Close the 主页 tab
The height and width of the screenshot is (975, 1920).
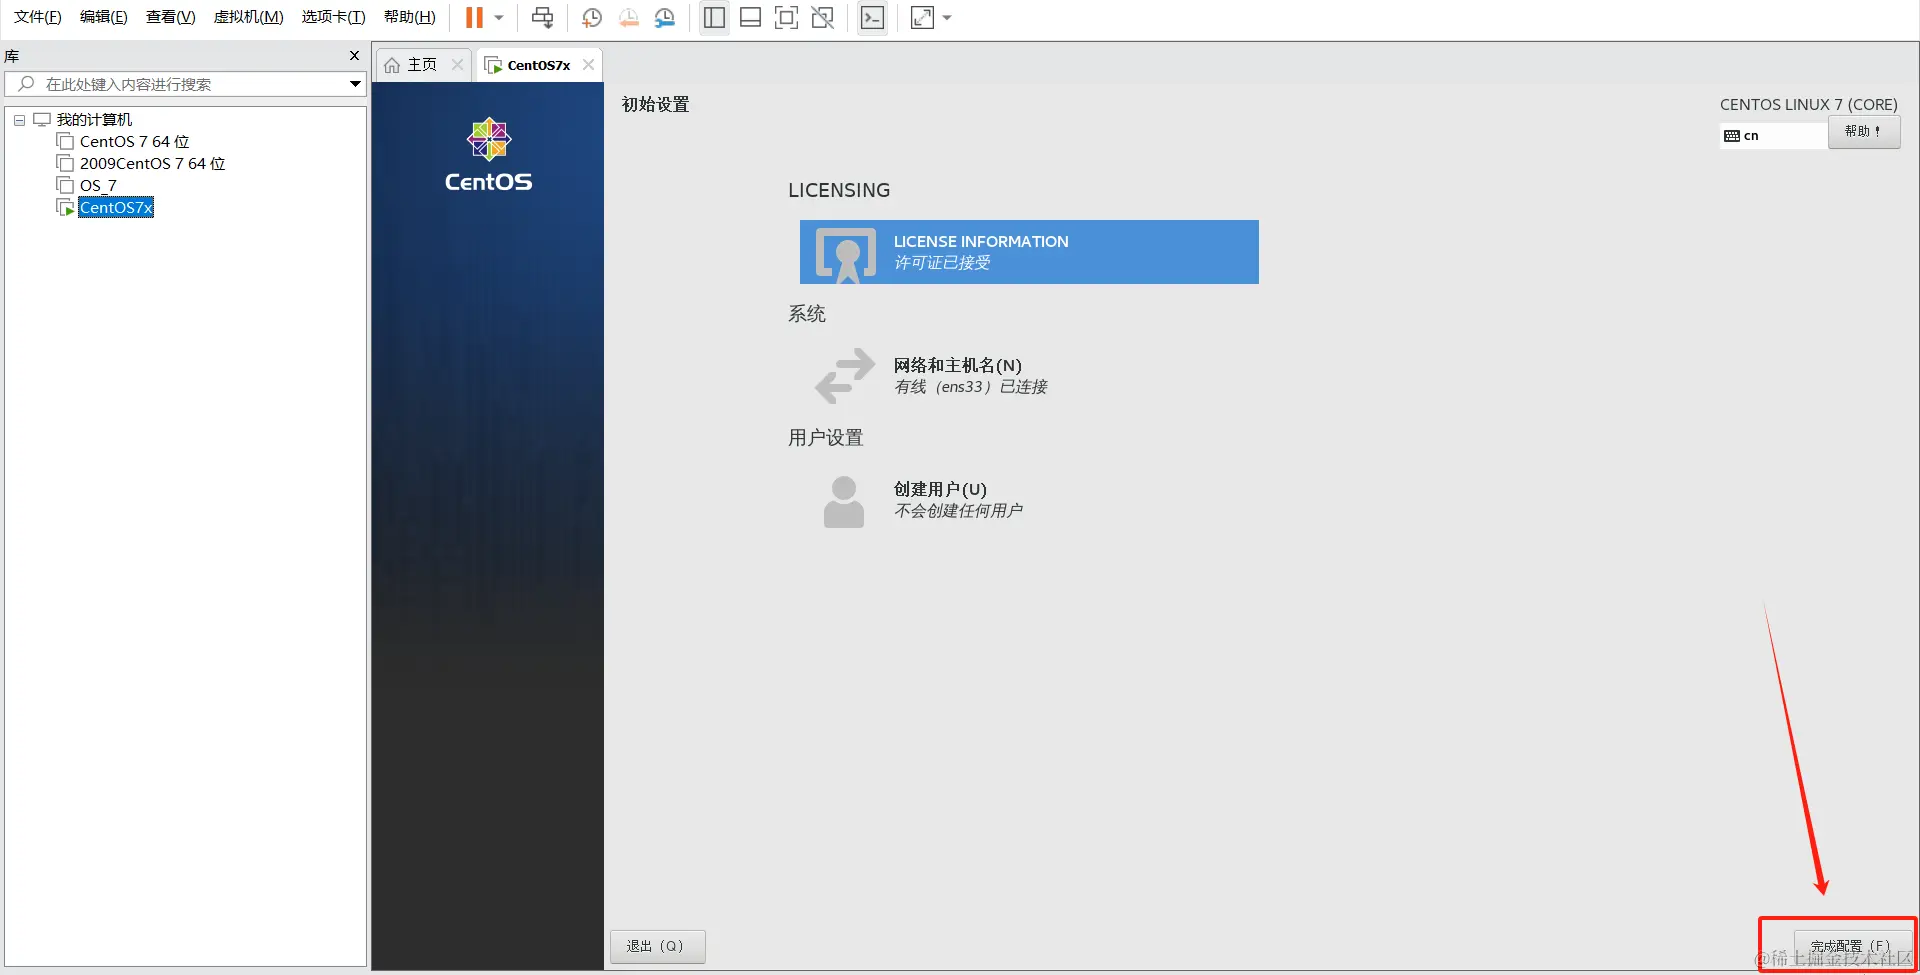[457, 65]
